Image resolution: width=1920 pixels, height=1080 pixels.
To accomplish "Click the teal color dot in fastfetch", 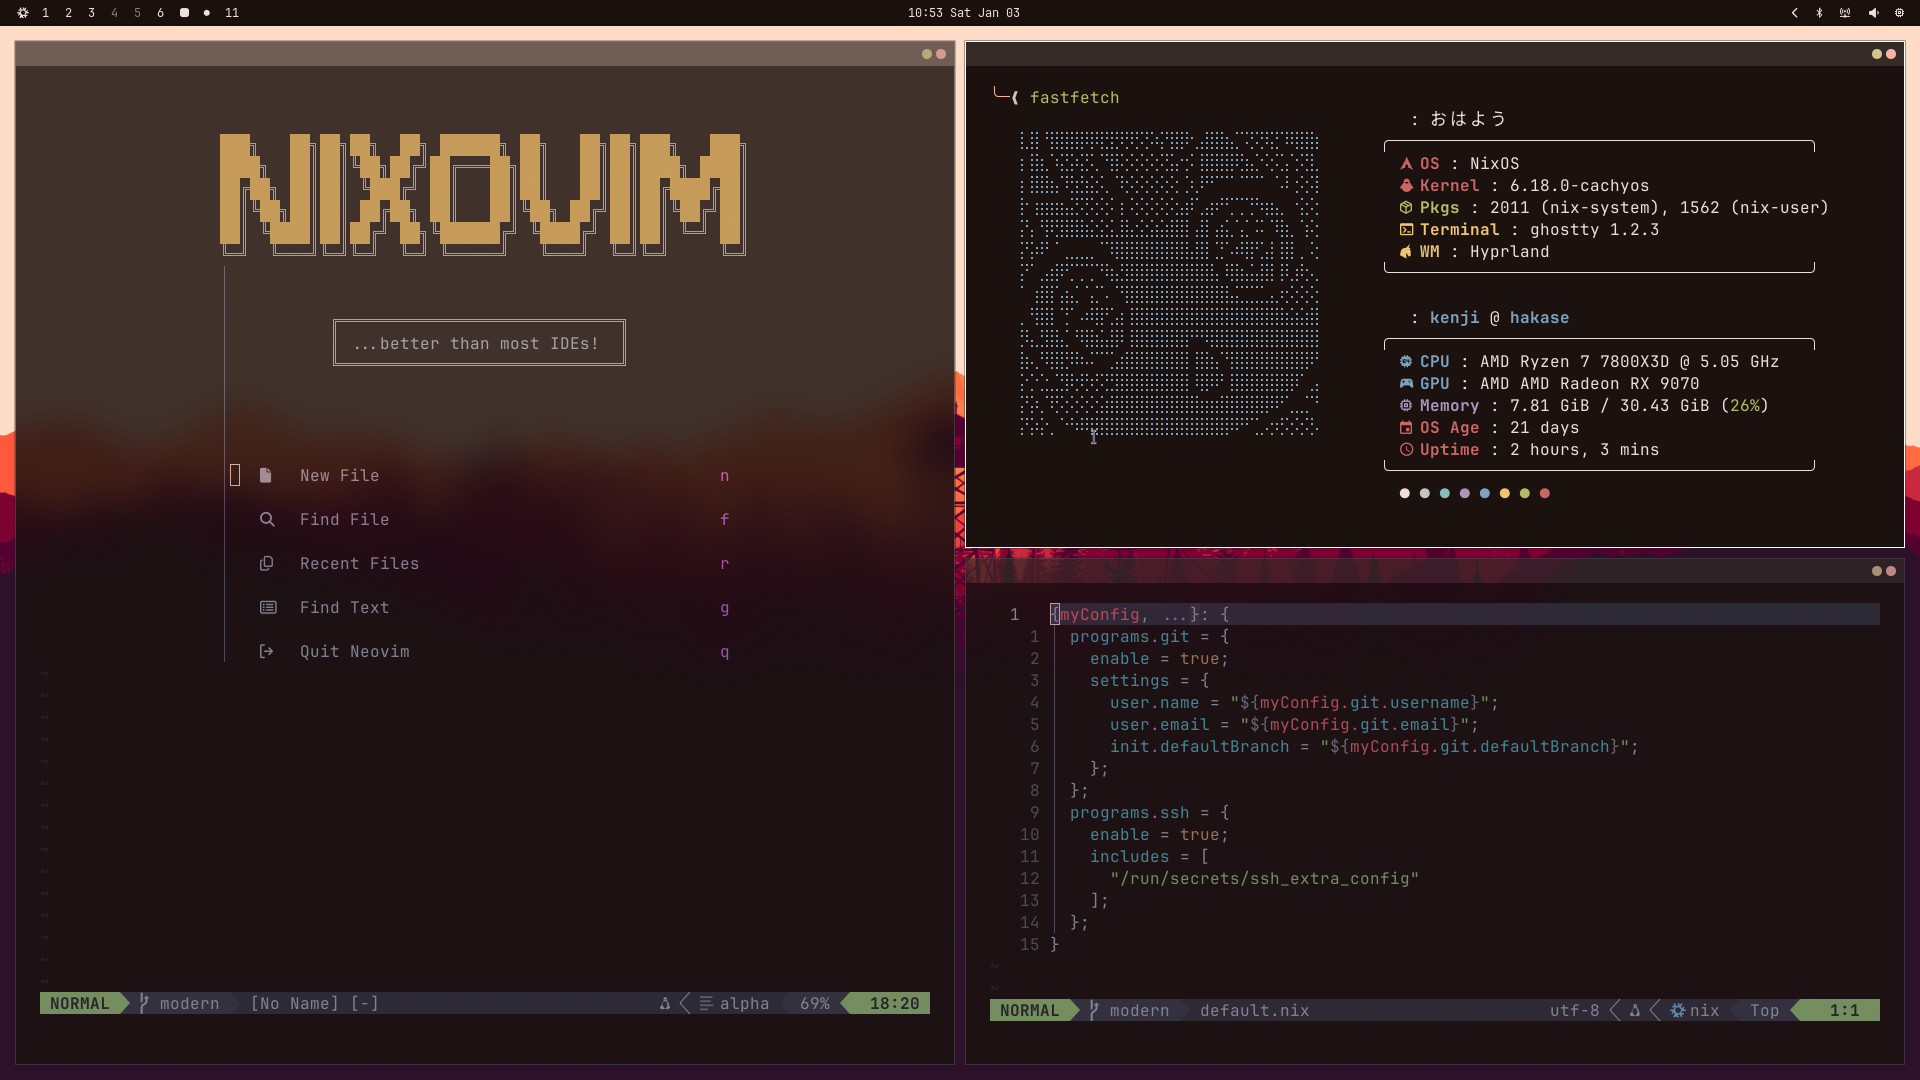I will tap(1445, 493).
